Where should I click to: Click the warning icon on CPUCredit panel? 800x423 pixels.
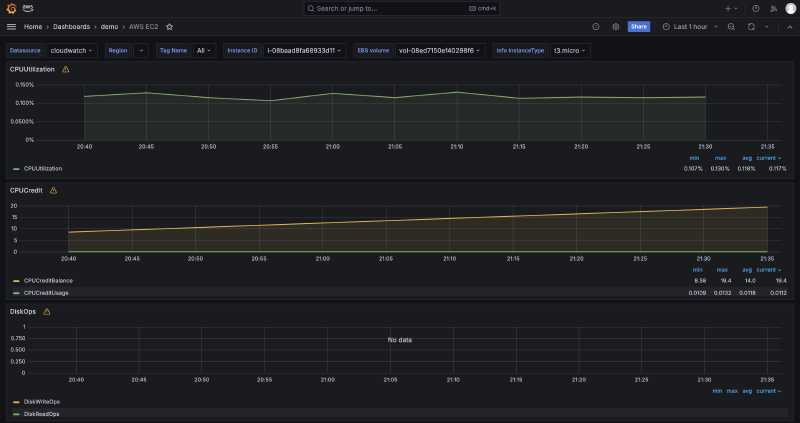[53, 190]
